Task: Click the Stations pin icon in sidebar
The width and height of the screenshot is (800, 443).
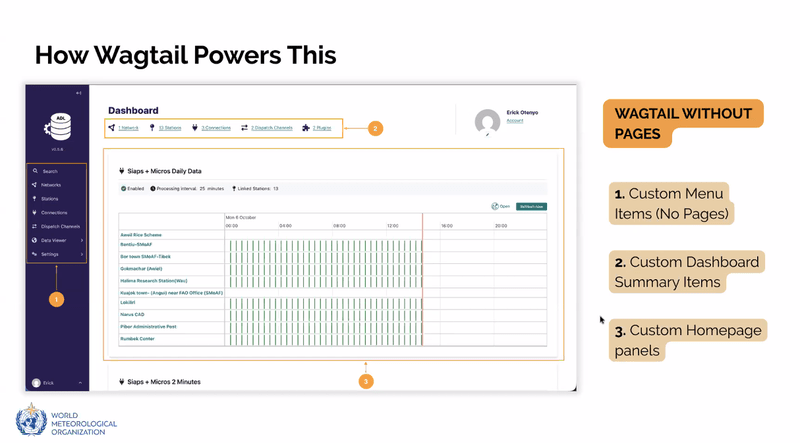Action: point(35,199)
